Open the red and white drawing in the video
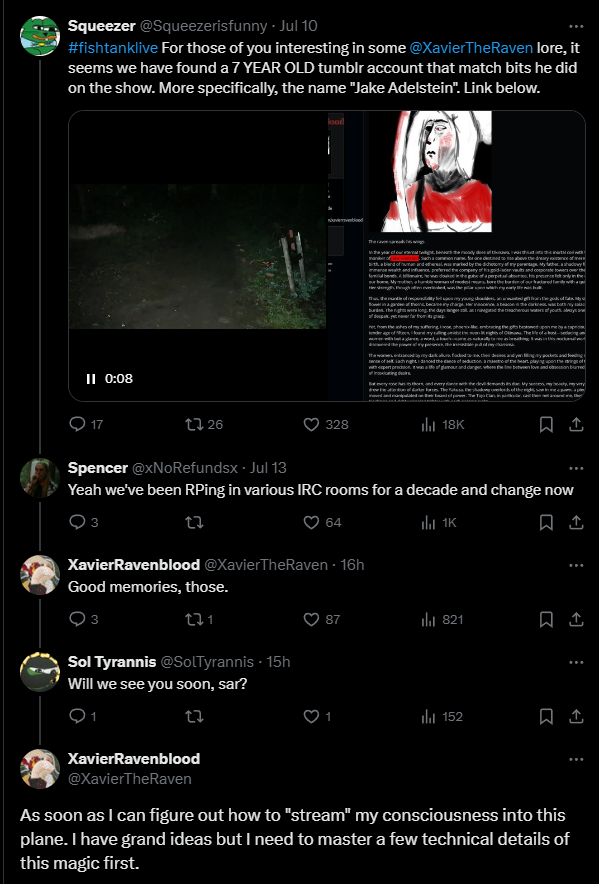599x884 pixels. (435, 171)
